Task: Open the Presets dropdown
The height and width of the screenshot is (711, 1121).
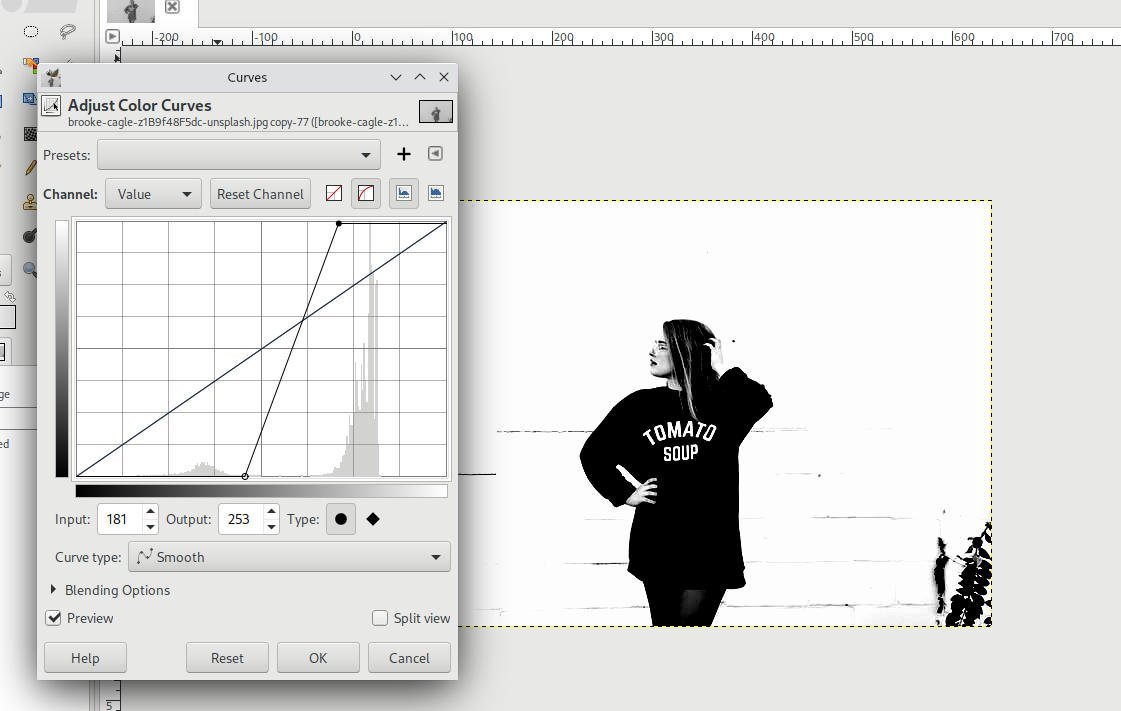Action: click(x=239, y=155)
